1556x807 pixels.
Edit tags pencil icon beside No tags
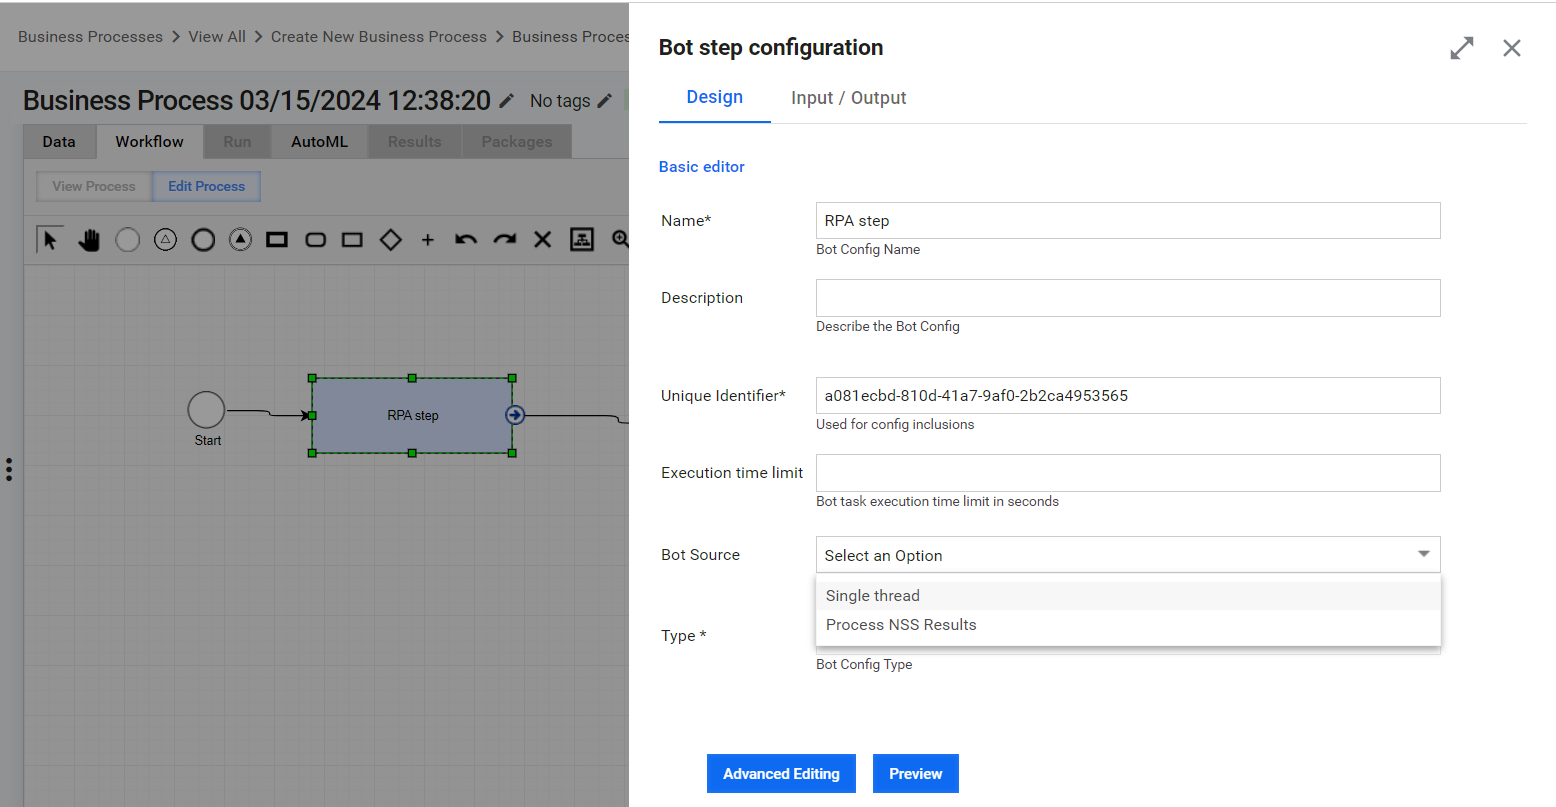click(605, 101)
